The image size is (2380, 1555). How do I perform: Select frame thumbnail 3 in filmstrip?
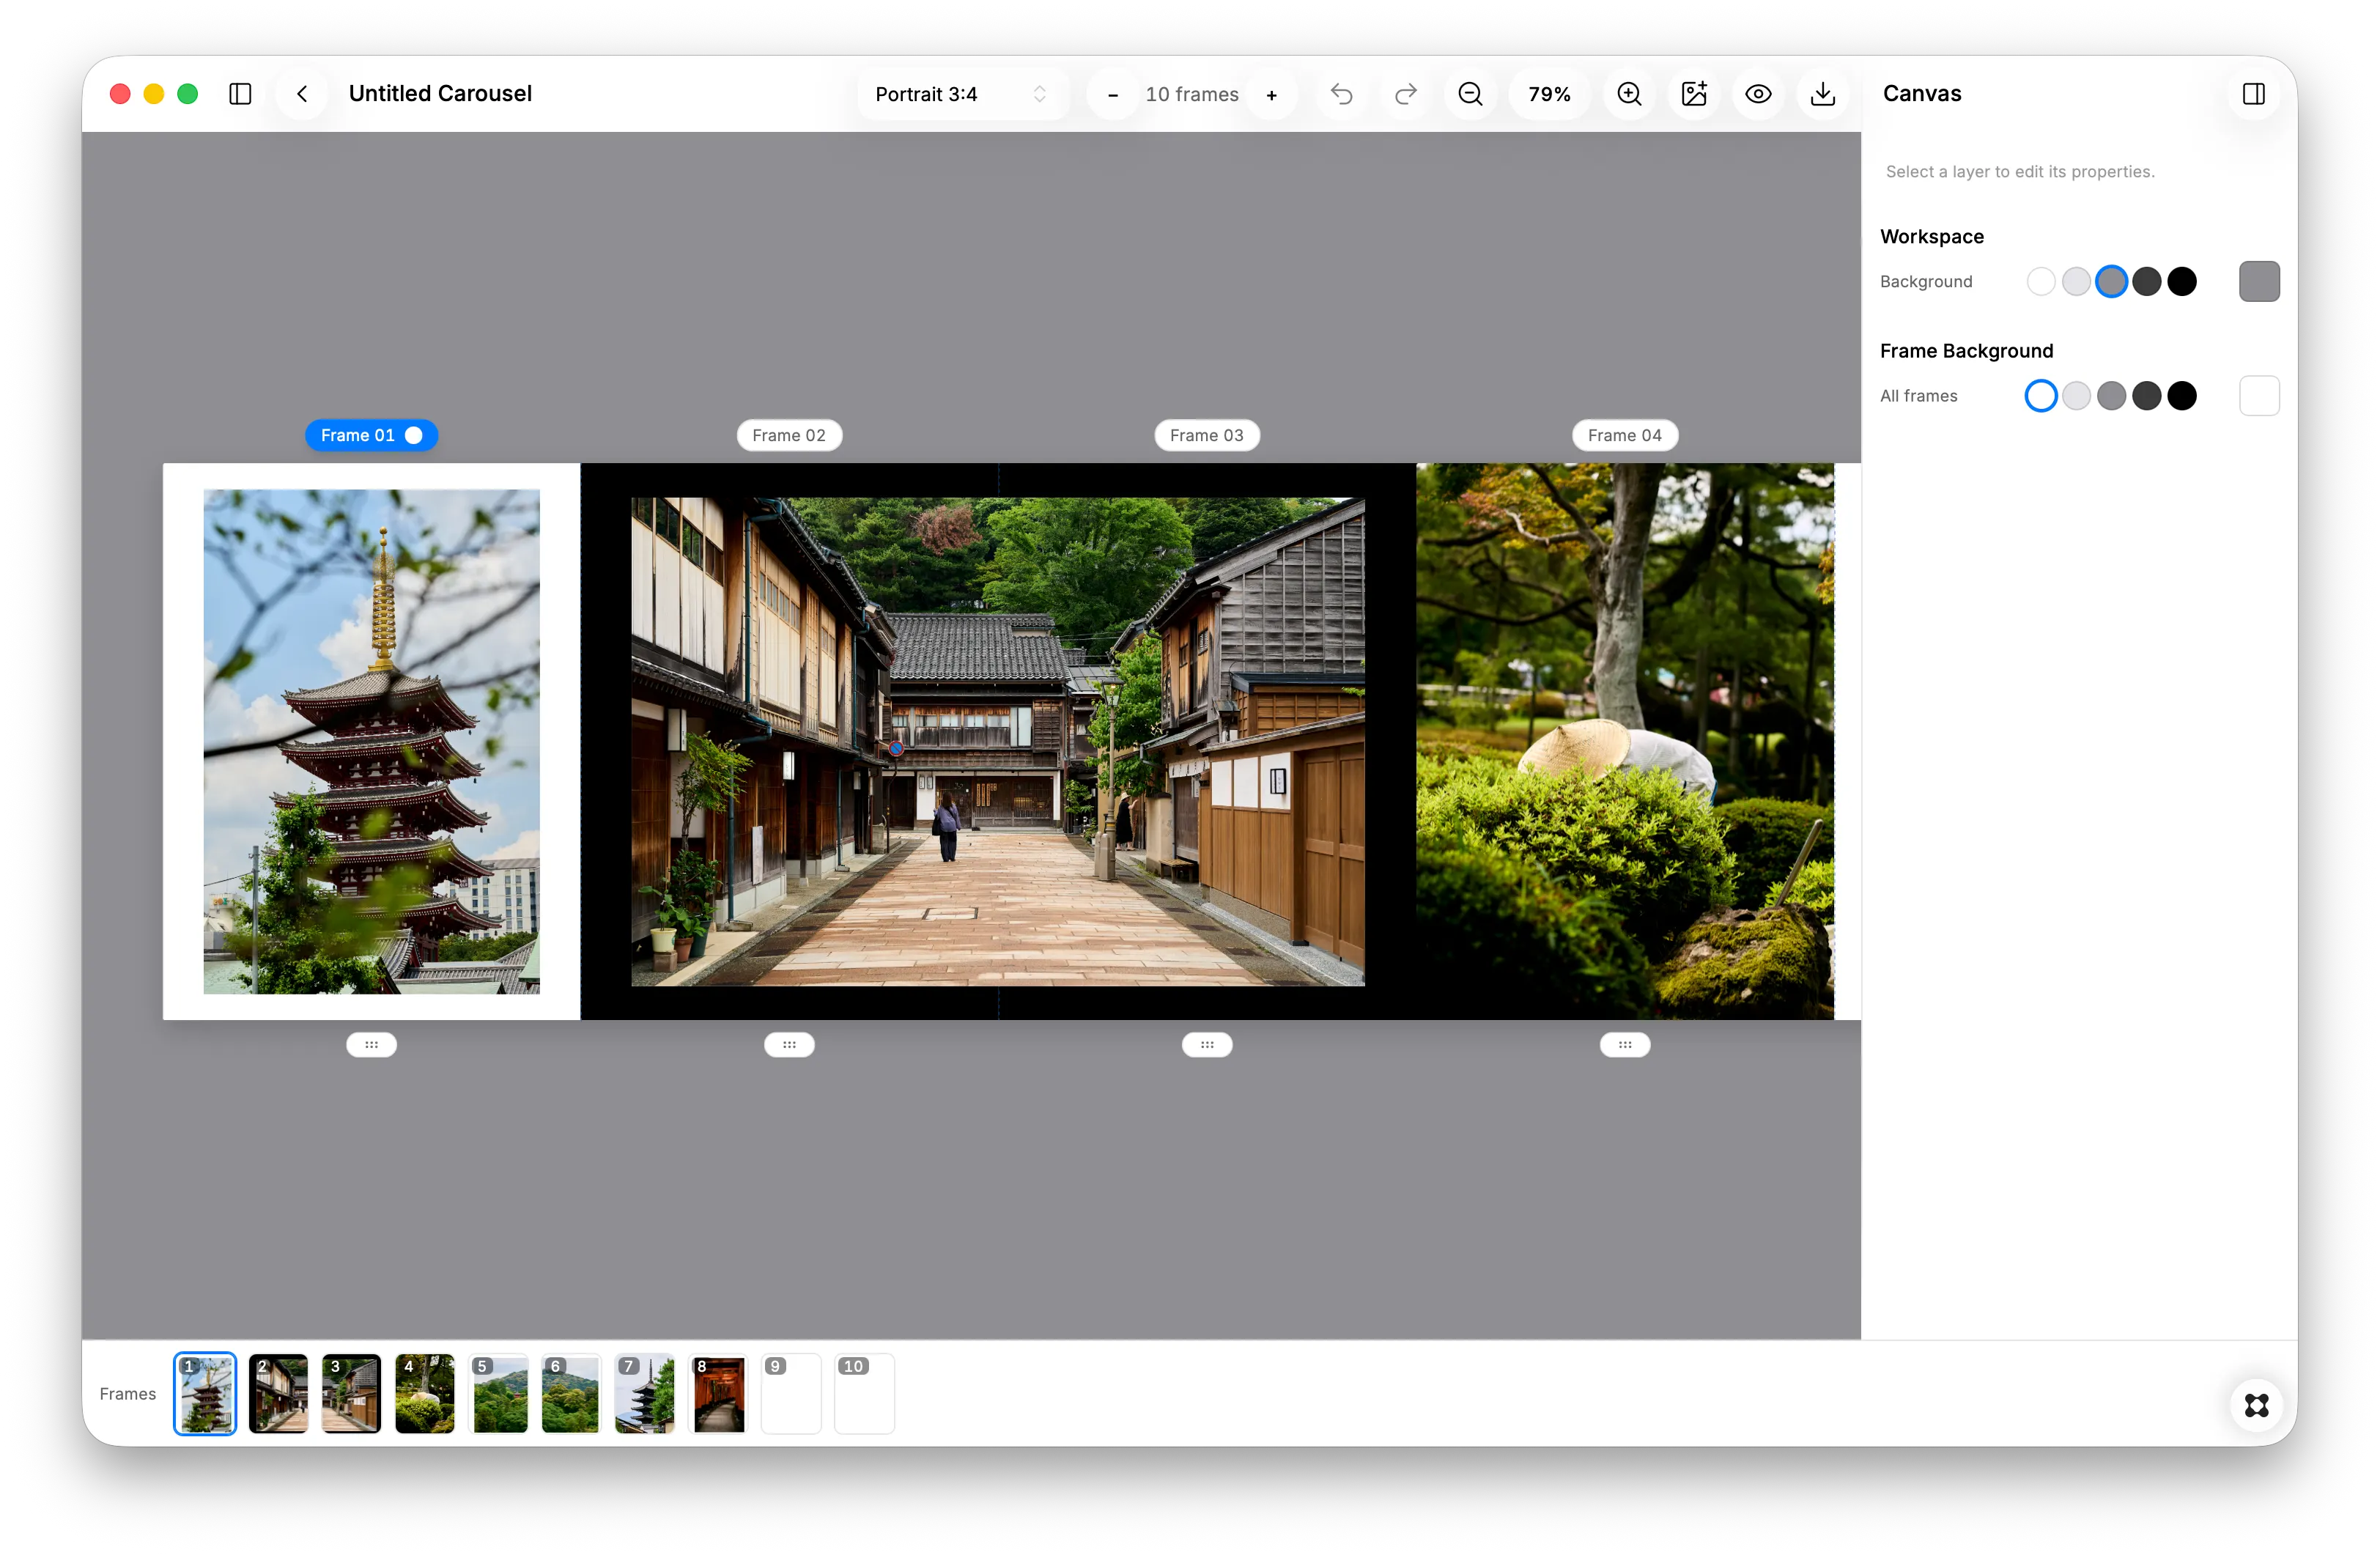click(x=351, y=1394)
